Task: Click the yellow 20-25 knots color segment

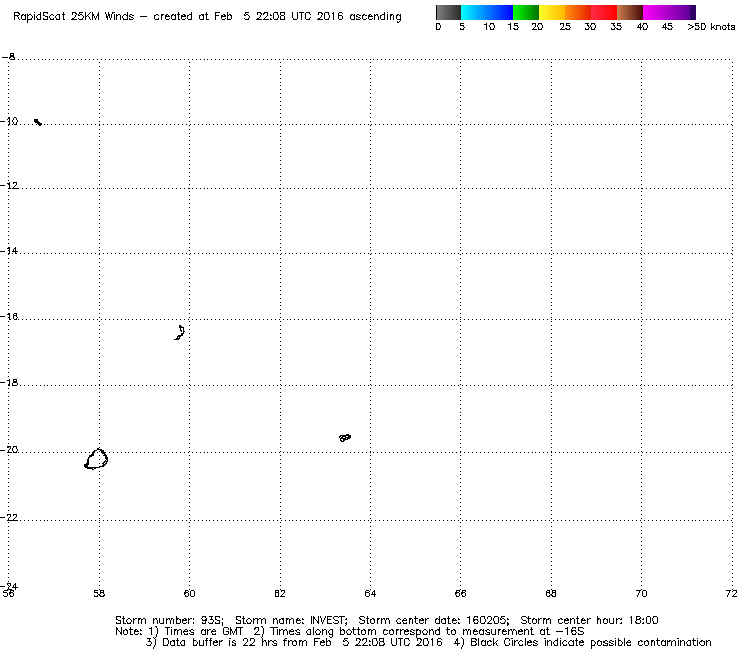Action: pyautogui.click(x=552, y=12)
